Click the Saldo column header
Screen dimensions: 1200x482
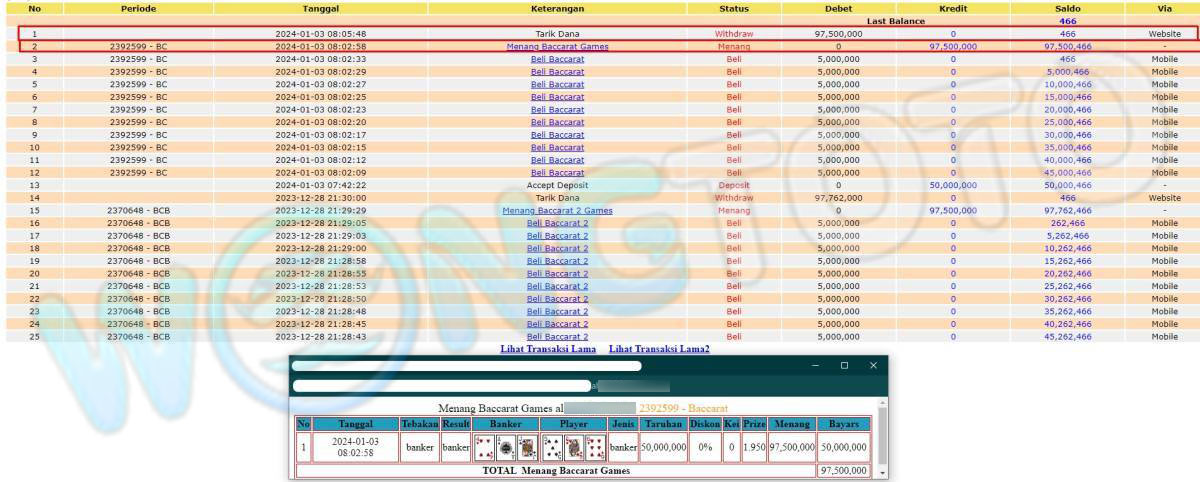point(1067,8)
